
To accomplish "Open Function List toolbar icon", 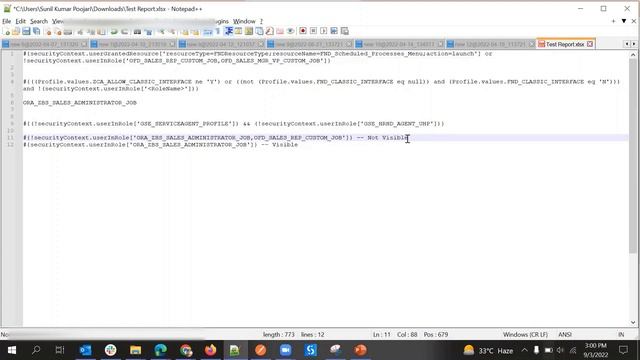I will (269, 31).
